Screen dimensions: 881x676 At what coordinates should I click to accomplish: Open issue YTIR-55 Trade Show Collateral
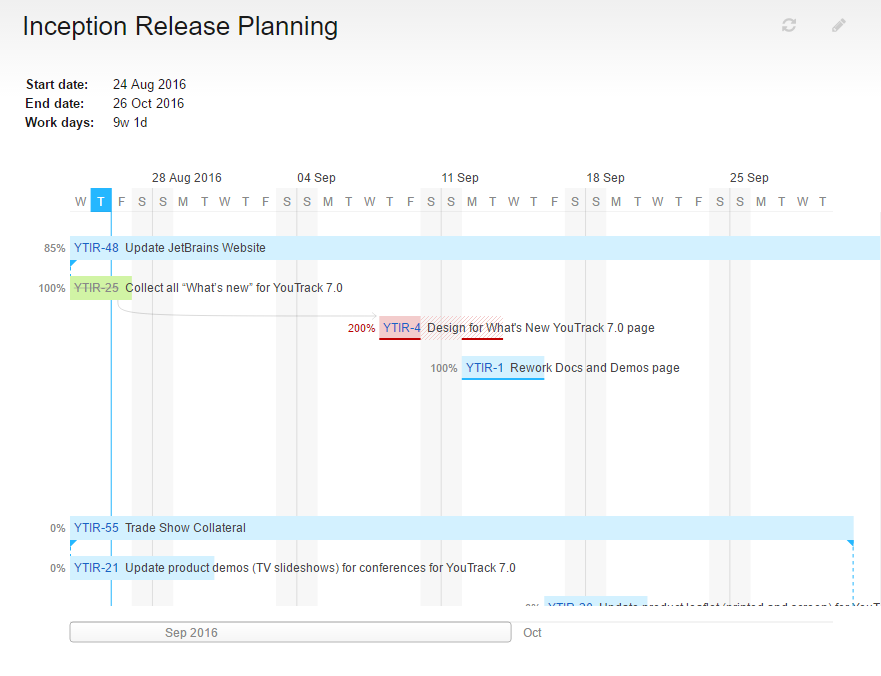(96, 527)
